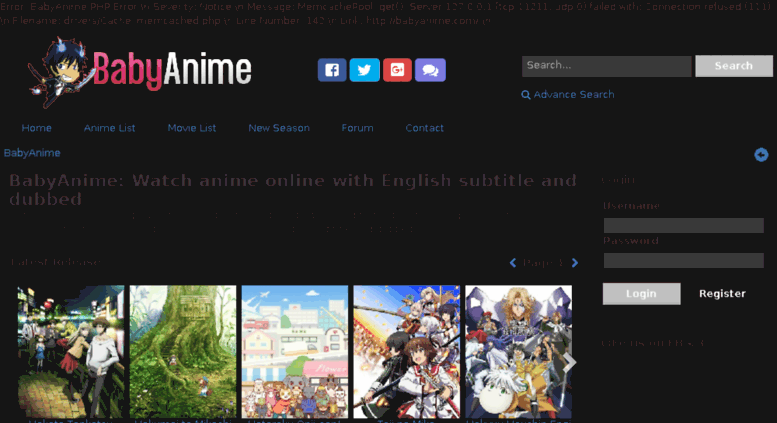Click the BabyAnime breadcrumb link
This screenshot has height=423, width=777.
click(x=32, y=153)
